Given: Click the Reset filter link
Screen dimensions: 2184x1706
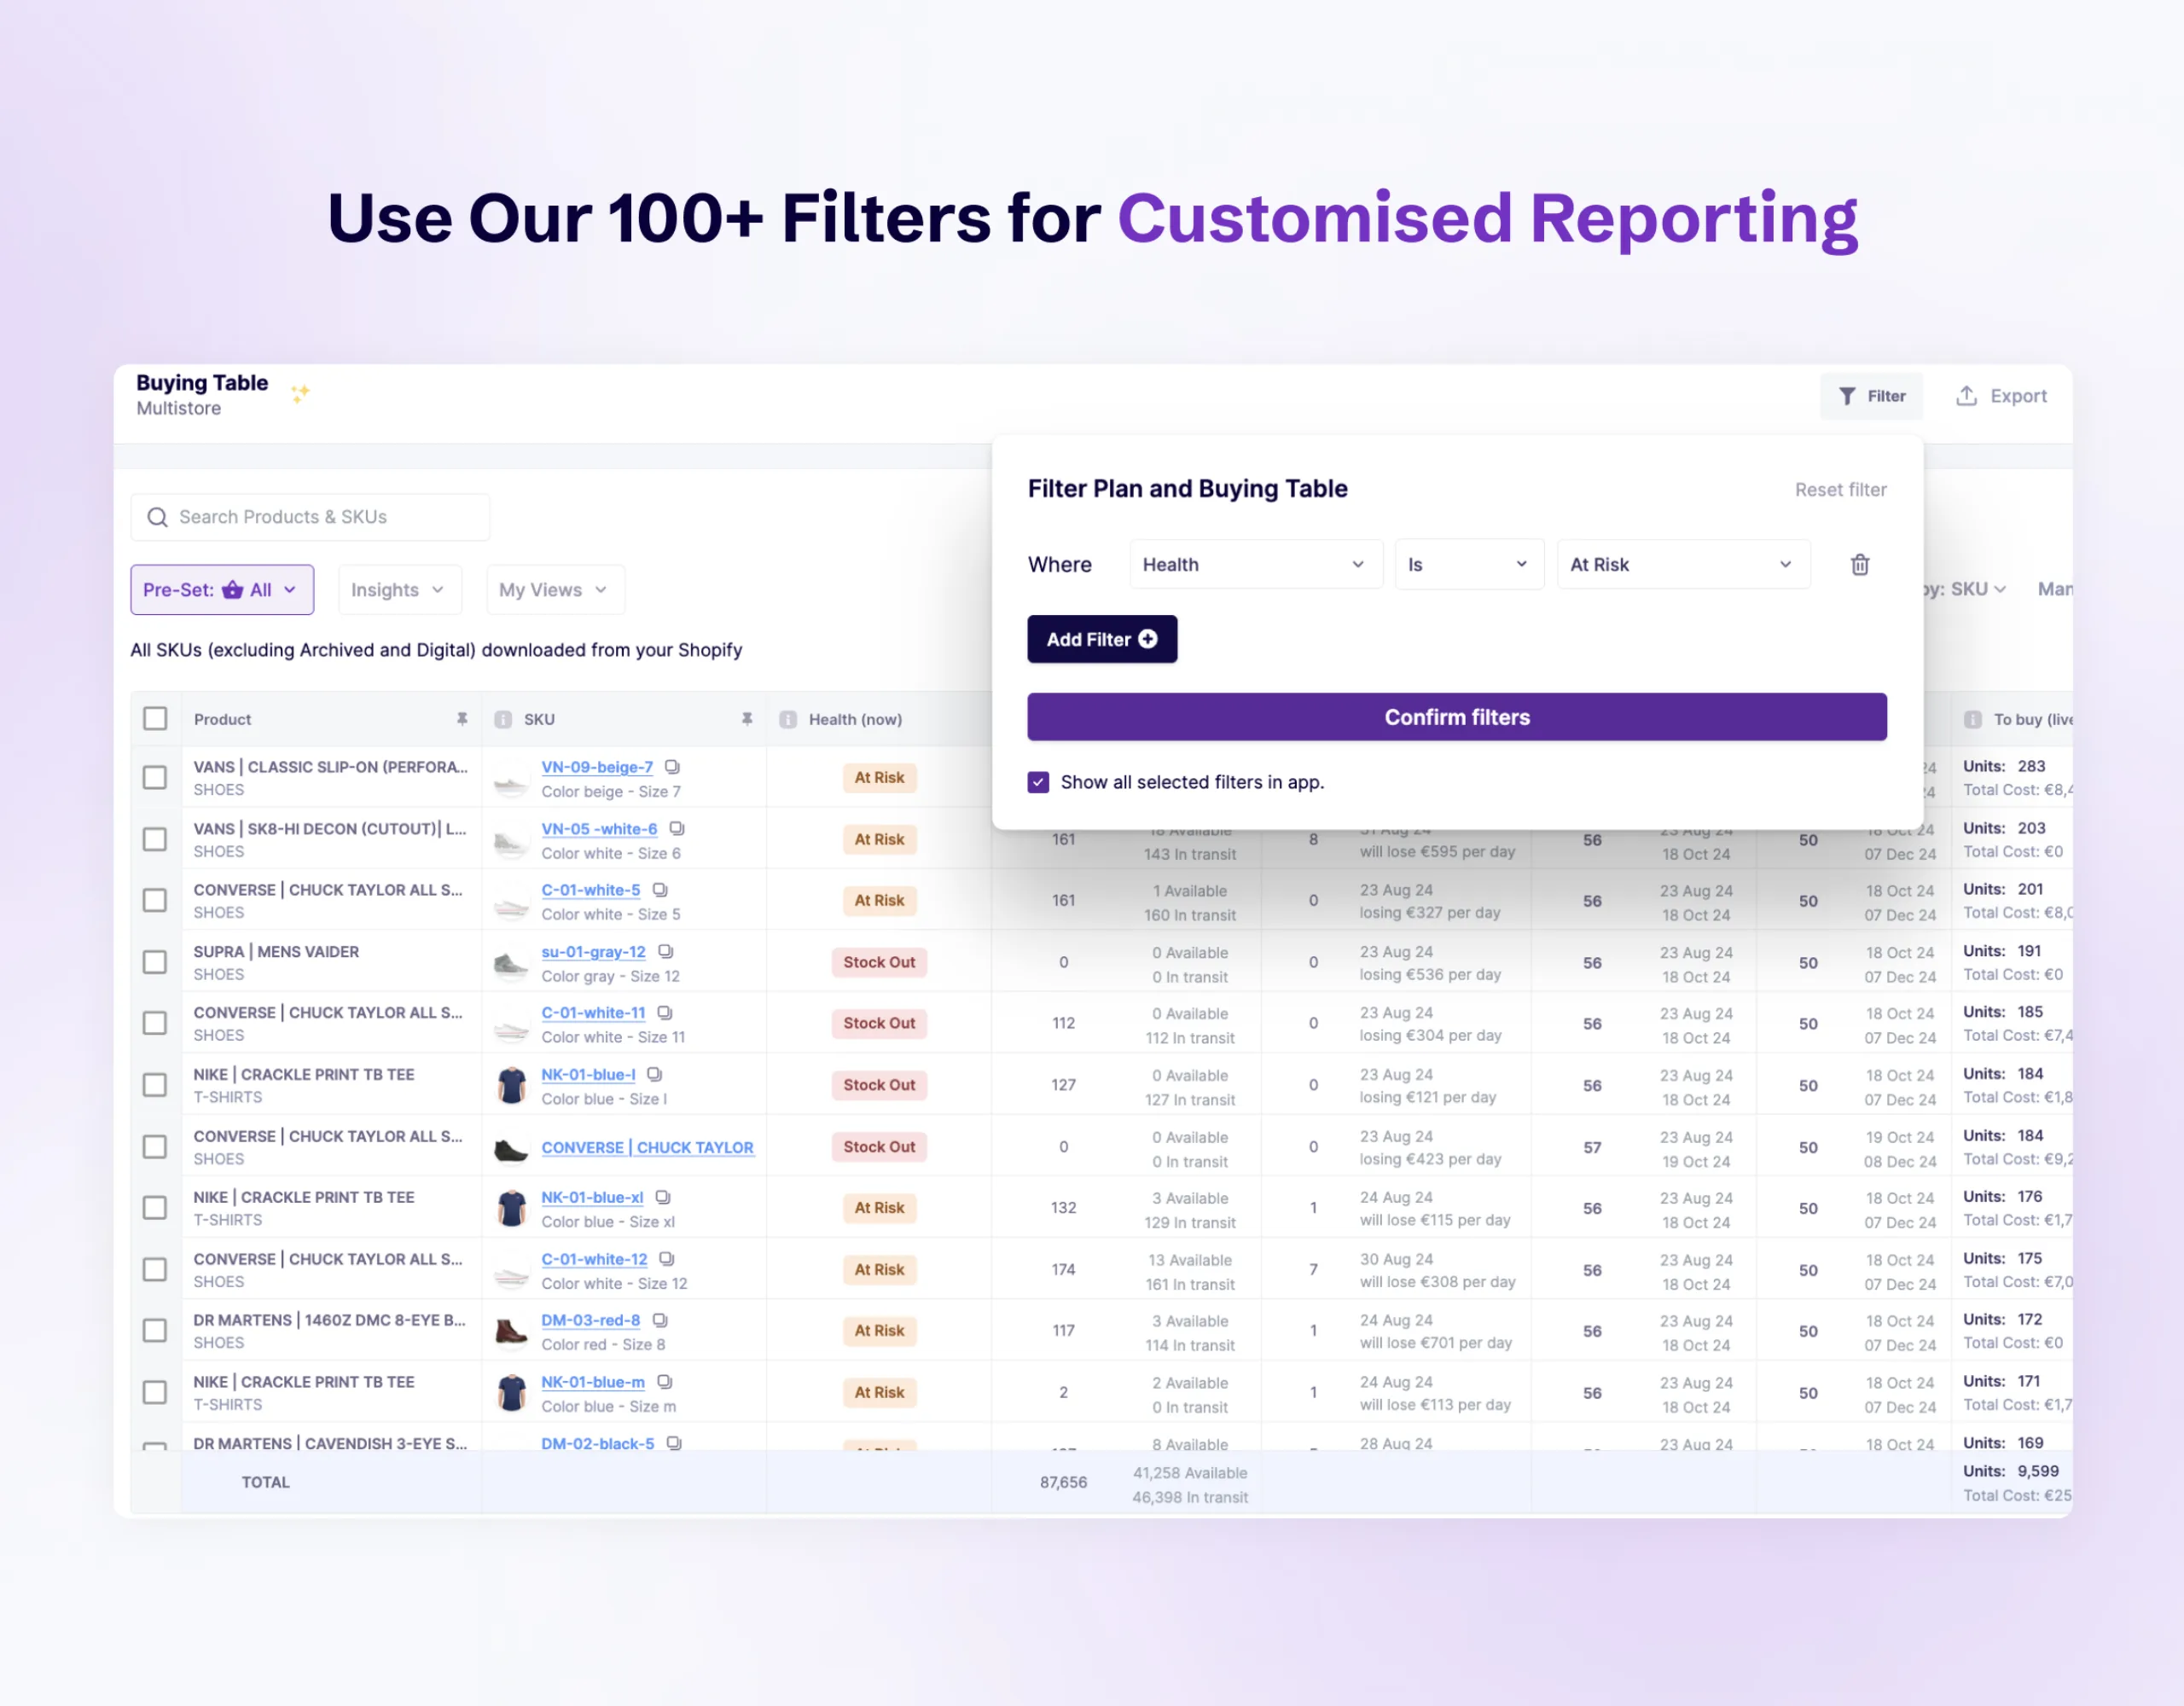Looking at the screenshot, I should point(1840,490).
